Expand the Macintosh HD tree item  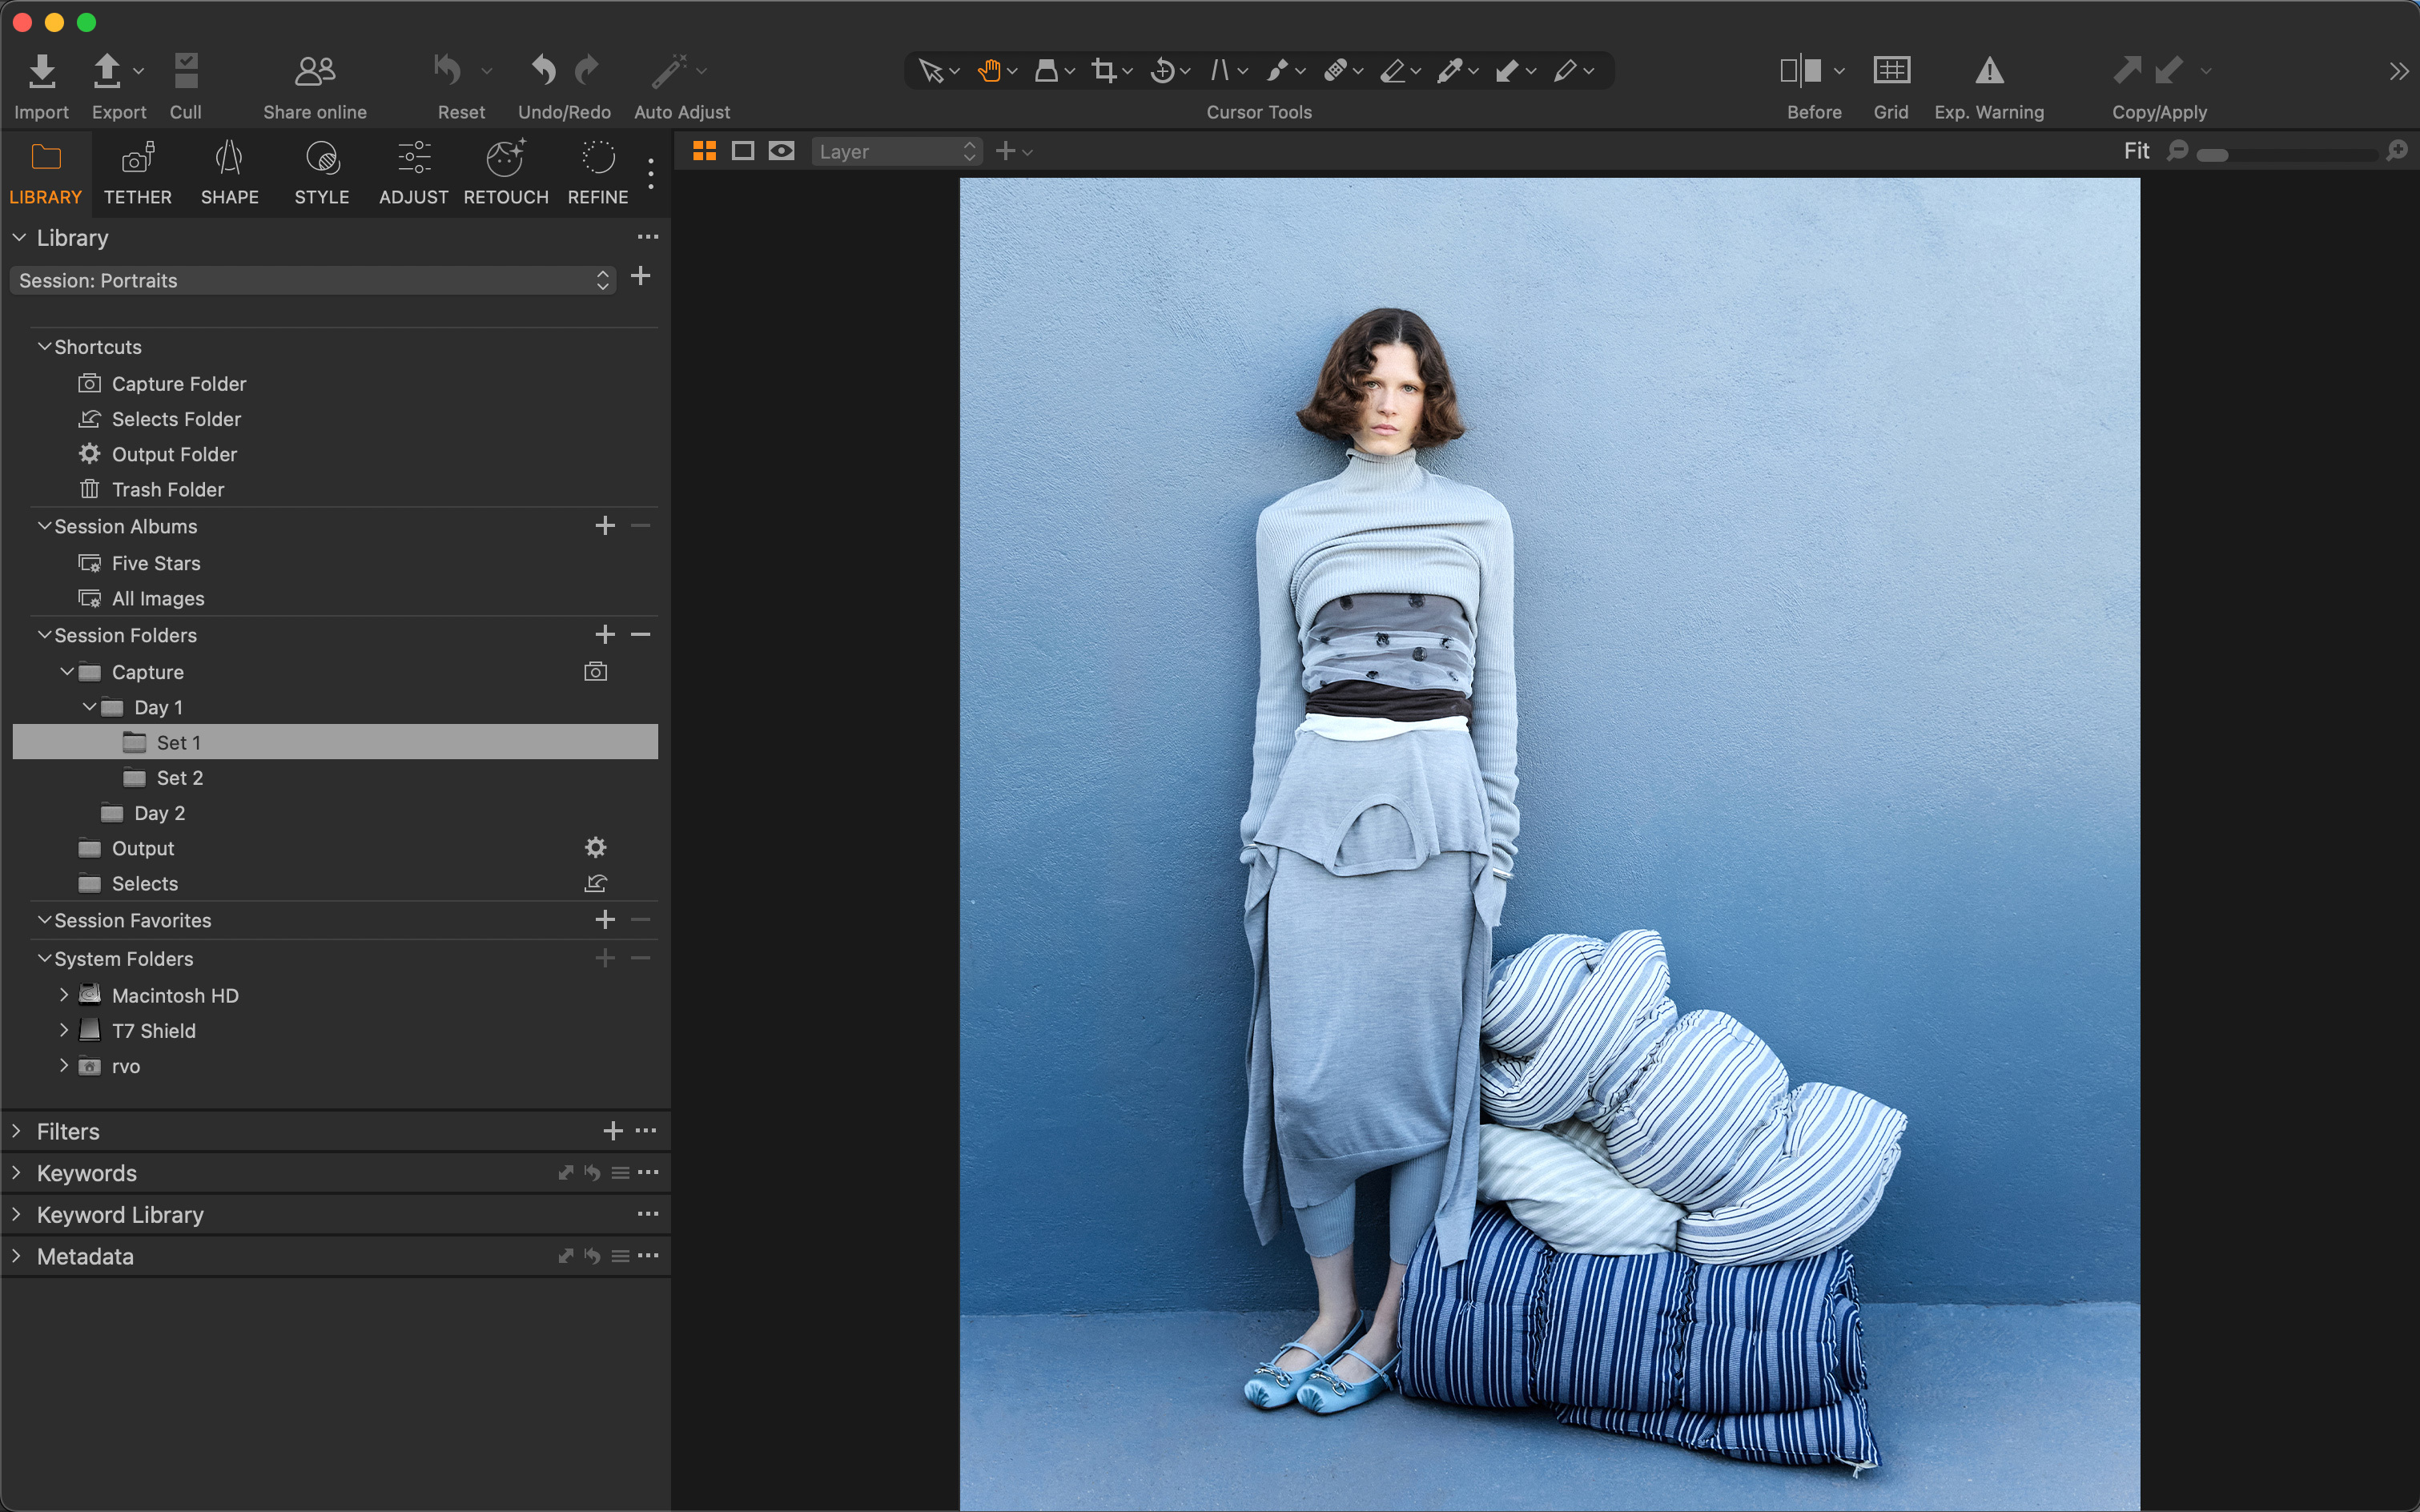(x=64, y=995)
